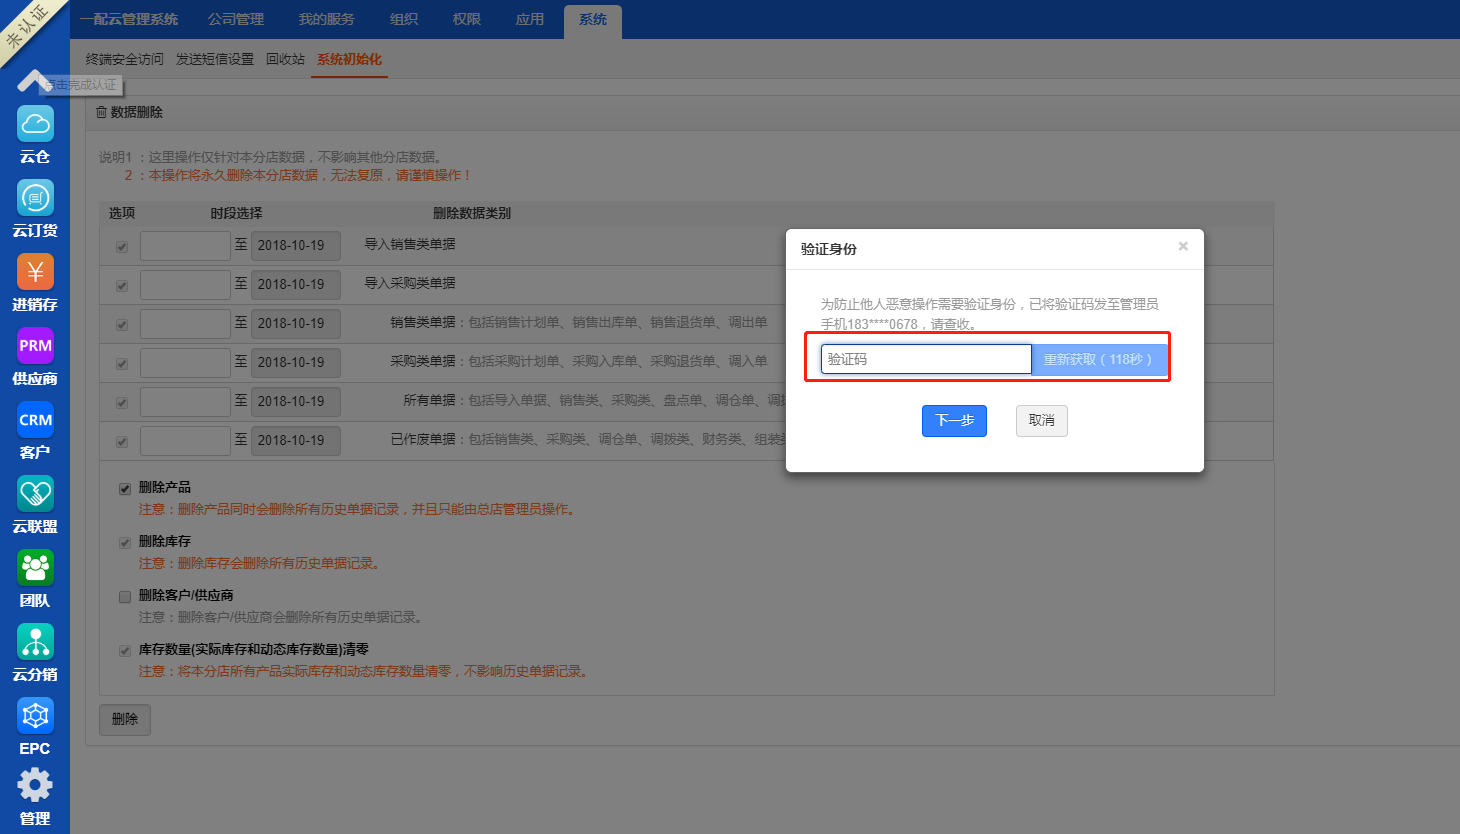
Task: Click start date field for 导入销售类单据
Action: pos(185,246)
